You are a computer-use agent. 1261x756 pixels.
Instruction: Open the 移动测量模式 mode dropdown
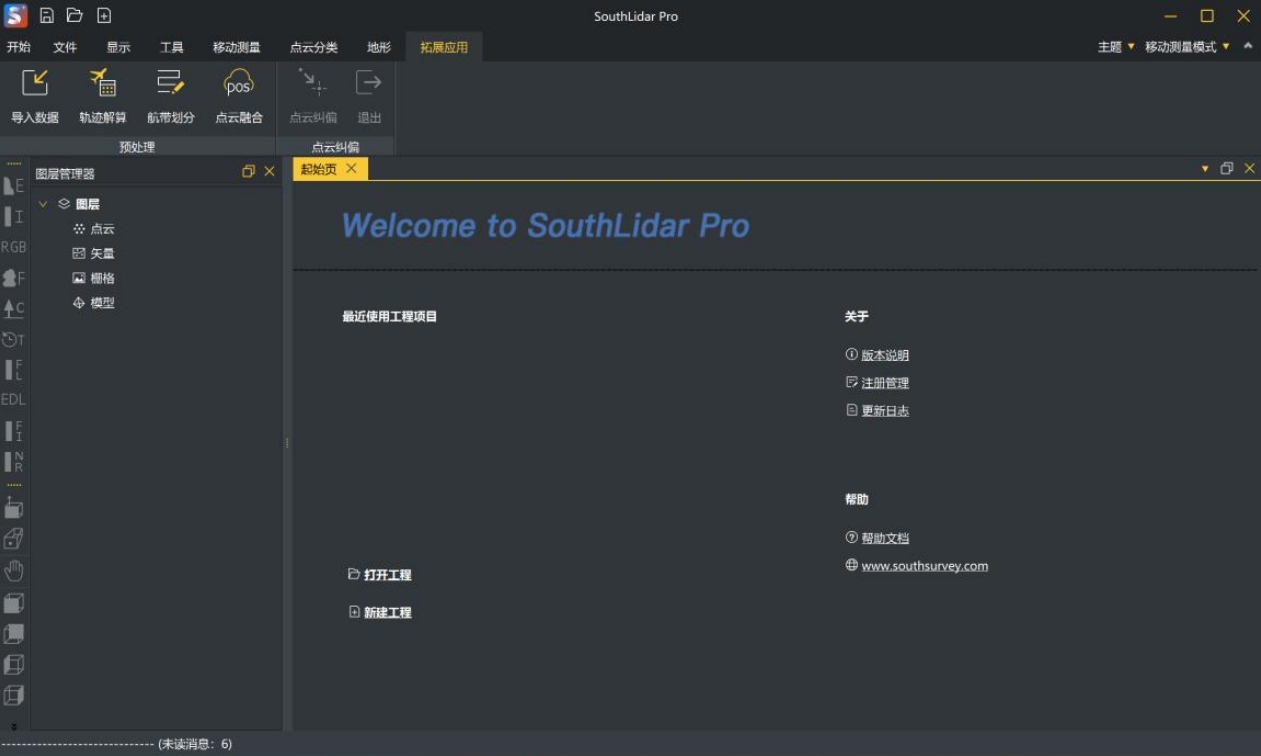pos(1187,47)
